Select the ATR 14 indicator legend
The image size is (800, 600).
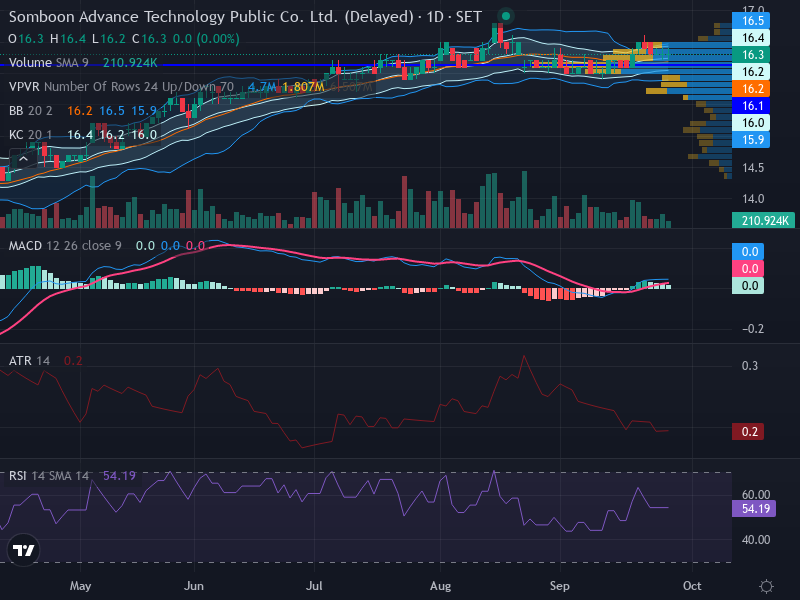click(x=45, y=361)
